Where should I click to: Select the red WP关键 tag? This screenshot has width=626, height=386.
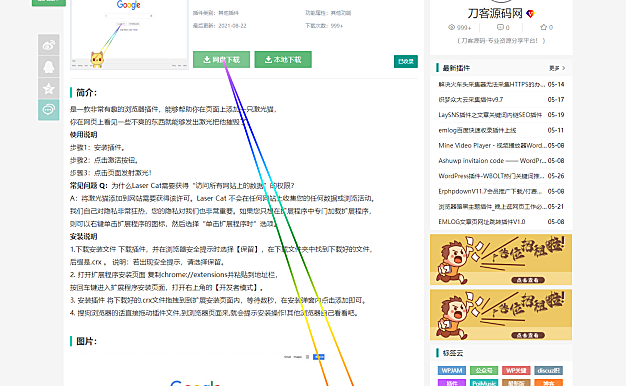pyautogui.click(x=516, y=370)
